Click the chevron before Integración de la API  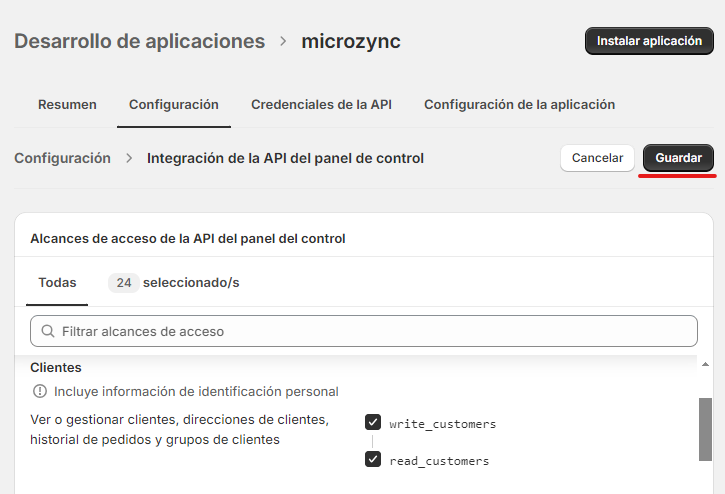pyautogui.click(x=129, y=158)
